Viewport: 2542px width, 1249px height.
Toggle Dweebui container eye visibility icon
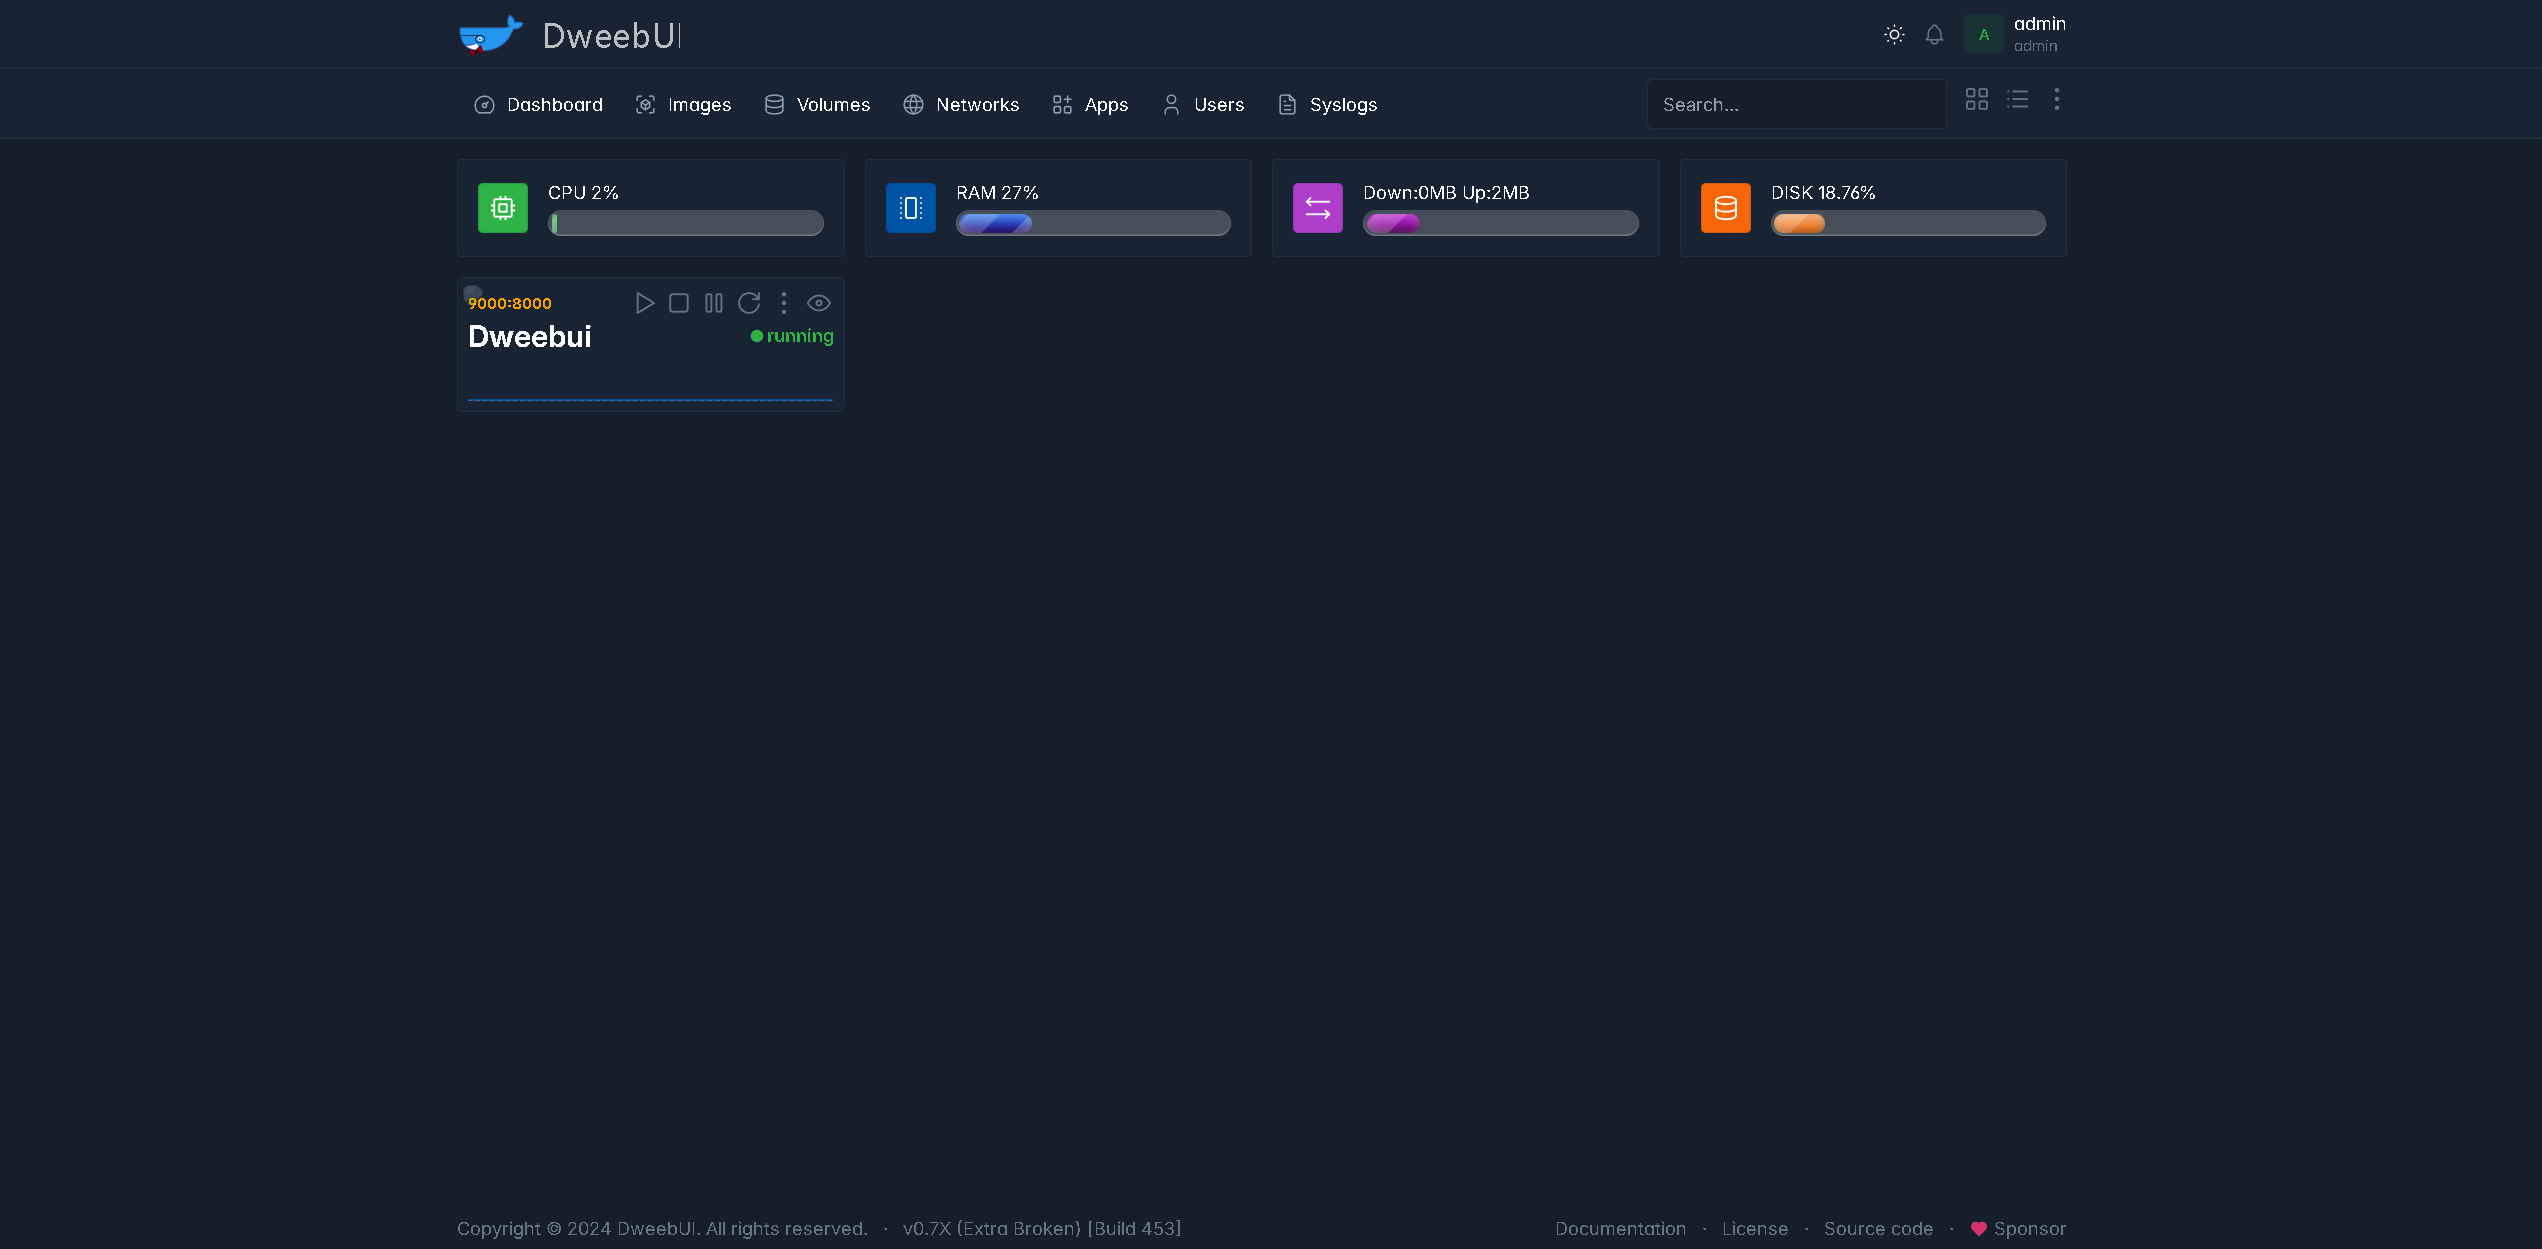tap(819, 303)
